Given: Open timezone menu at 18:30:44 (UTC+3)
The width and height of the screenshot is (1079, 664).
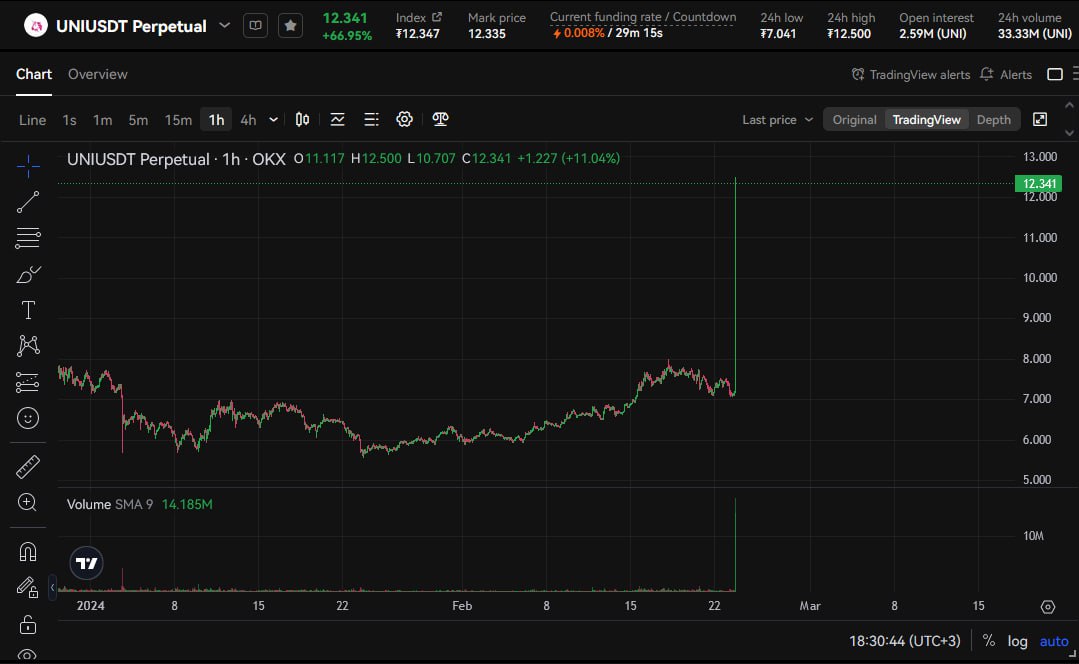Looking at the screenshot, I should [x=904, y=641].
